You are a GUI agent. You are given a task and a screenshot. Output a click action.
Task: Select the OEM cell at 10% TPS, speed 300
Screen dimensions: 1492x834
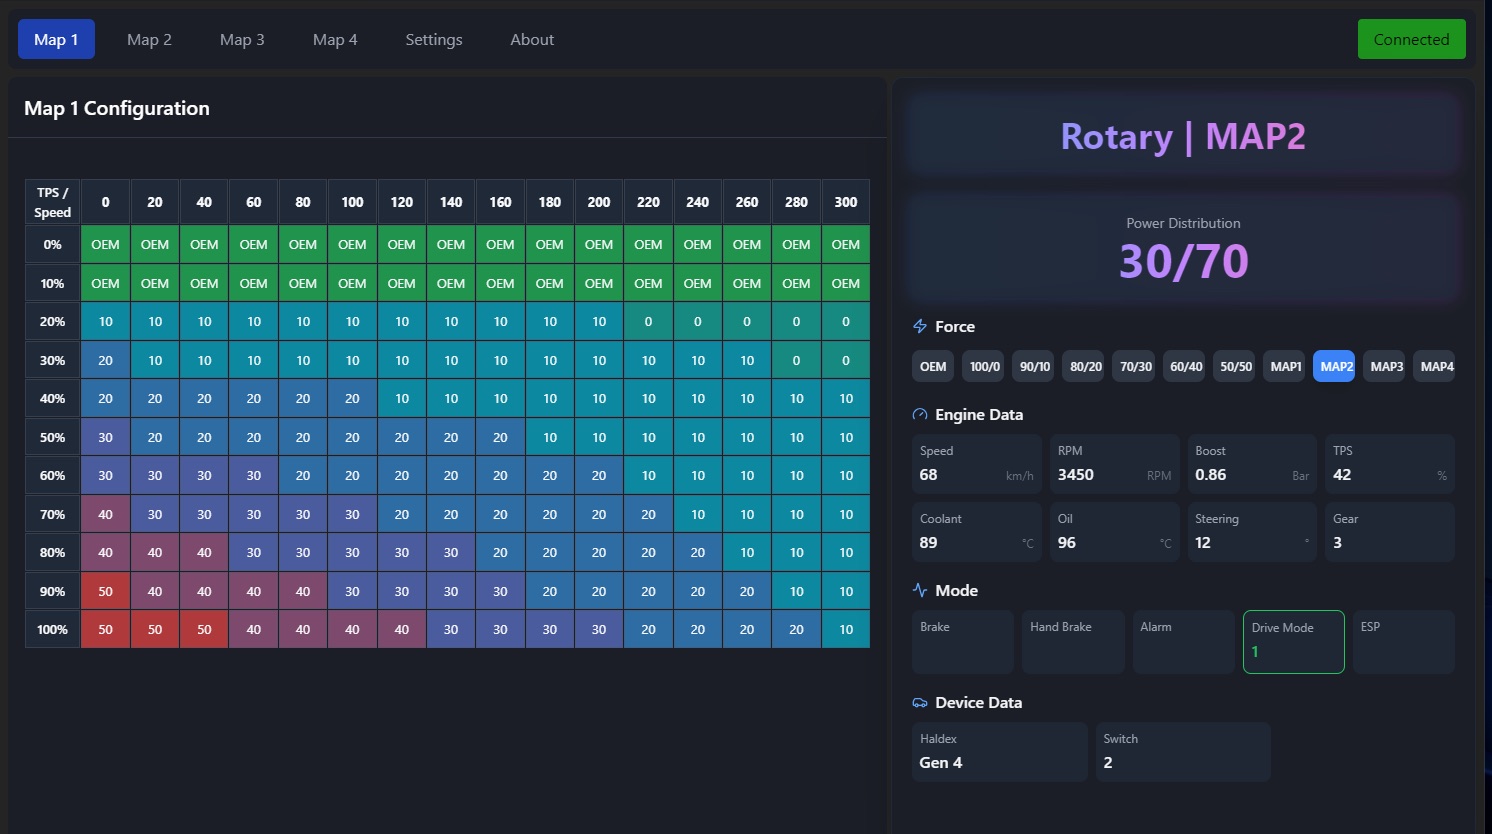(846, 283)
